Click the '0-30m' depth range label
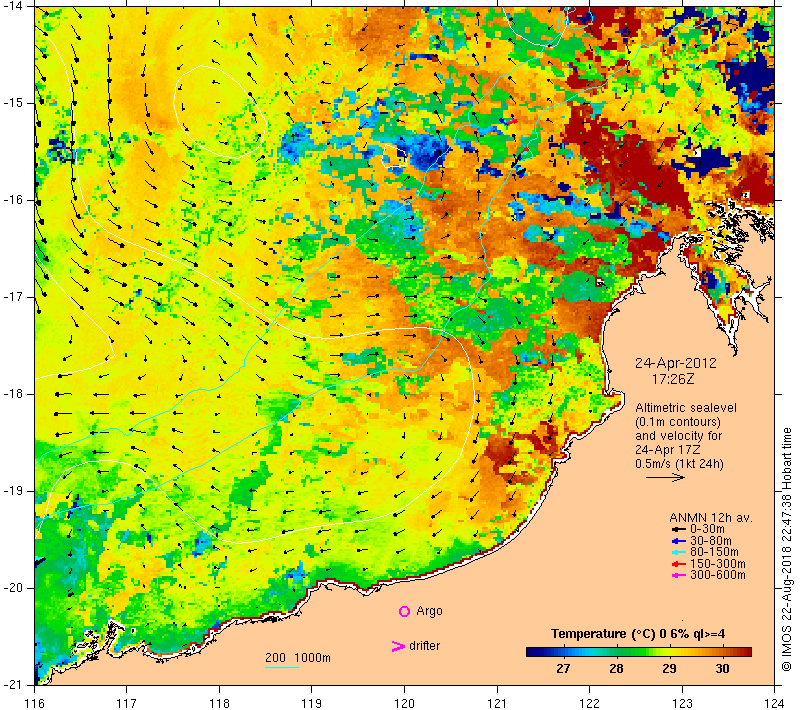 point(707,529)
